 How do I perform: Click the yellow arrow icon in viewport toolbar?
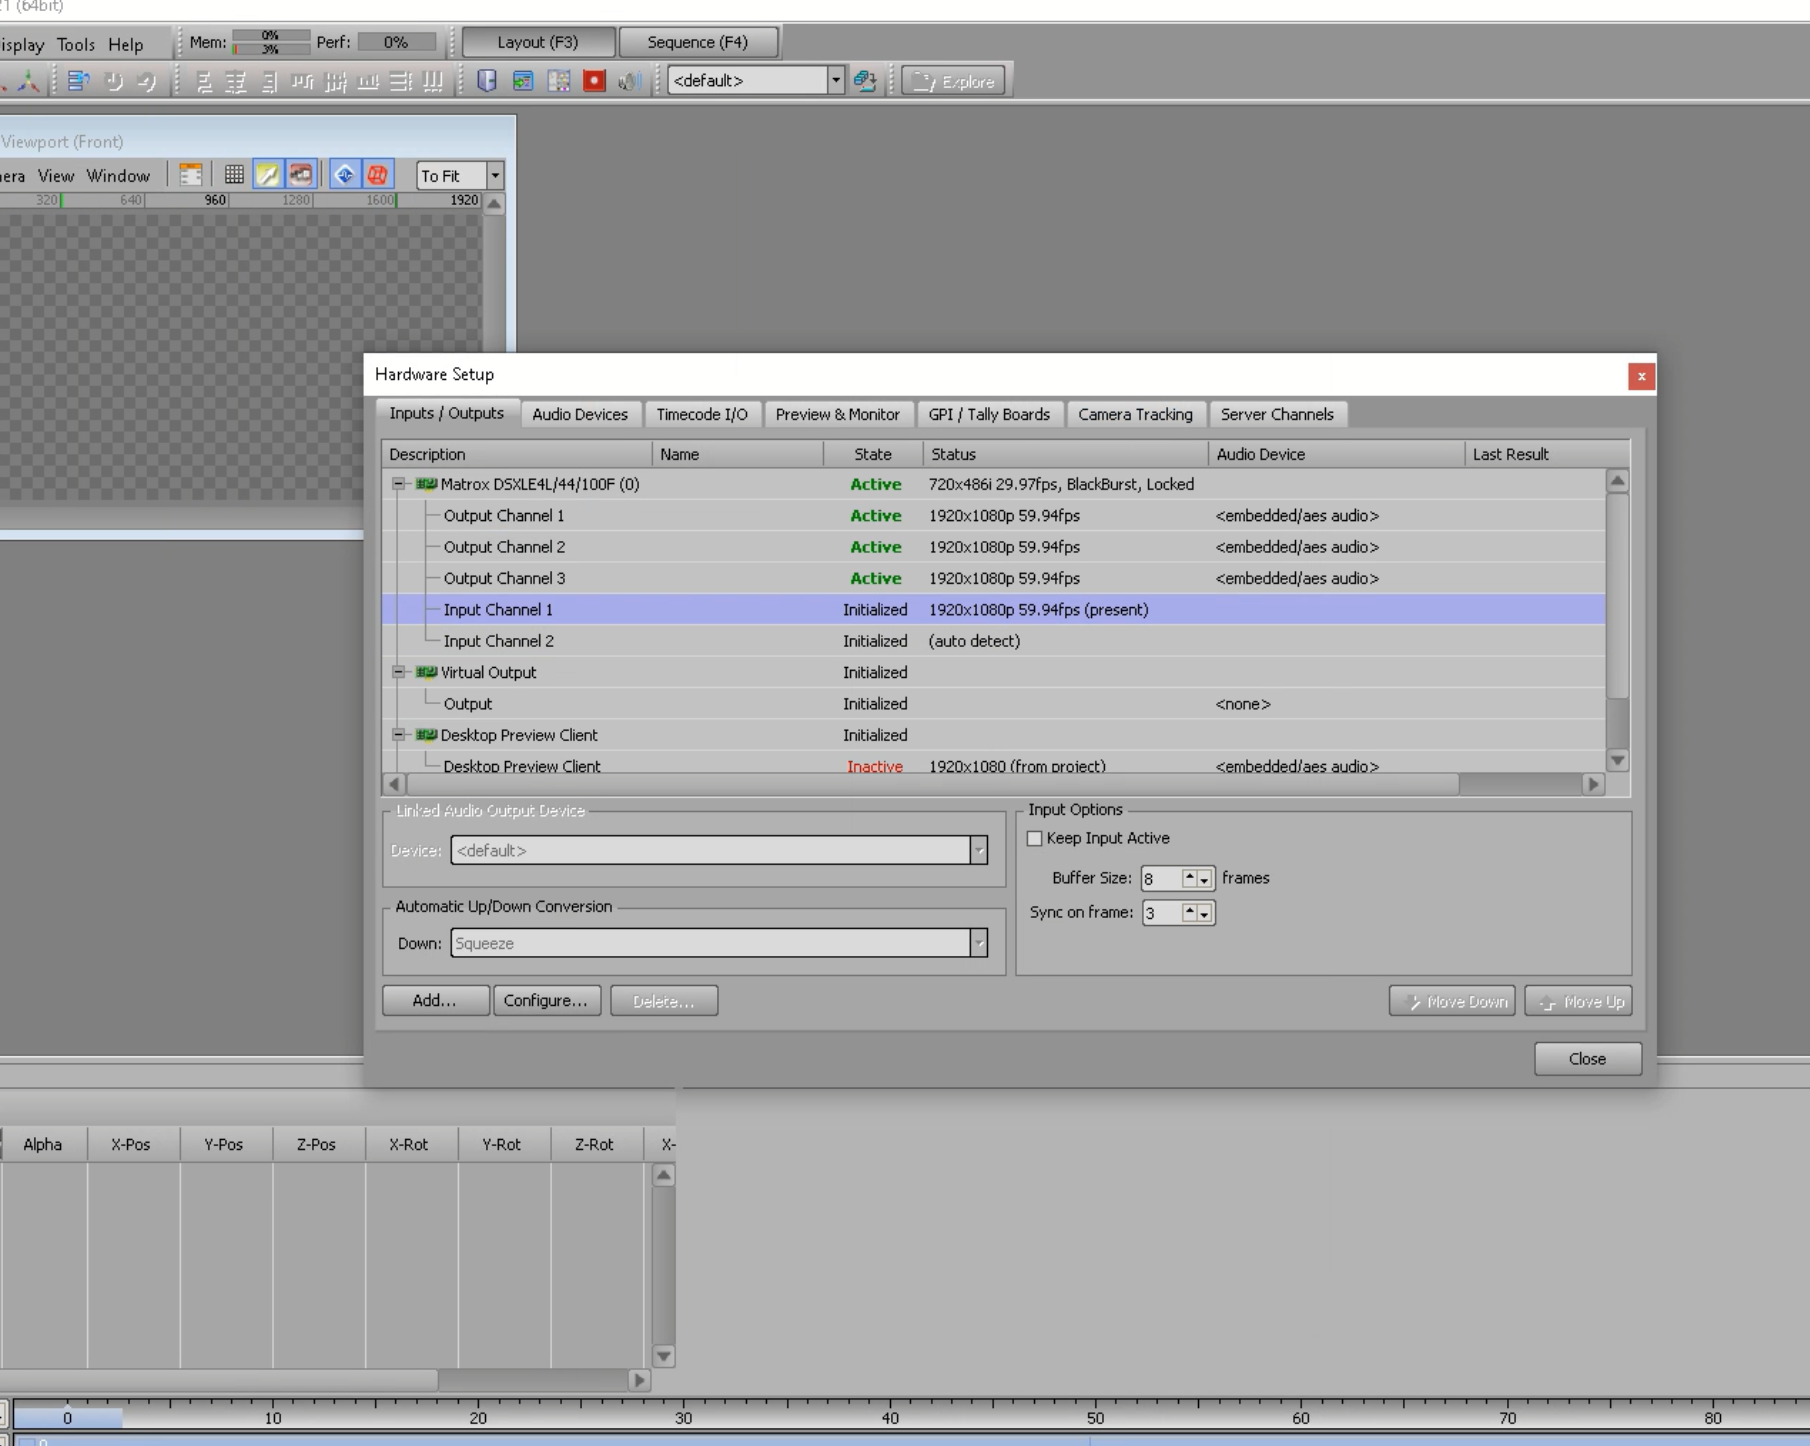click(x=267, y=175)
